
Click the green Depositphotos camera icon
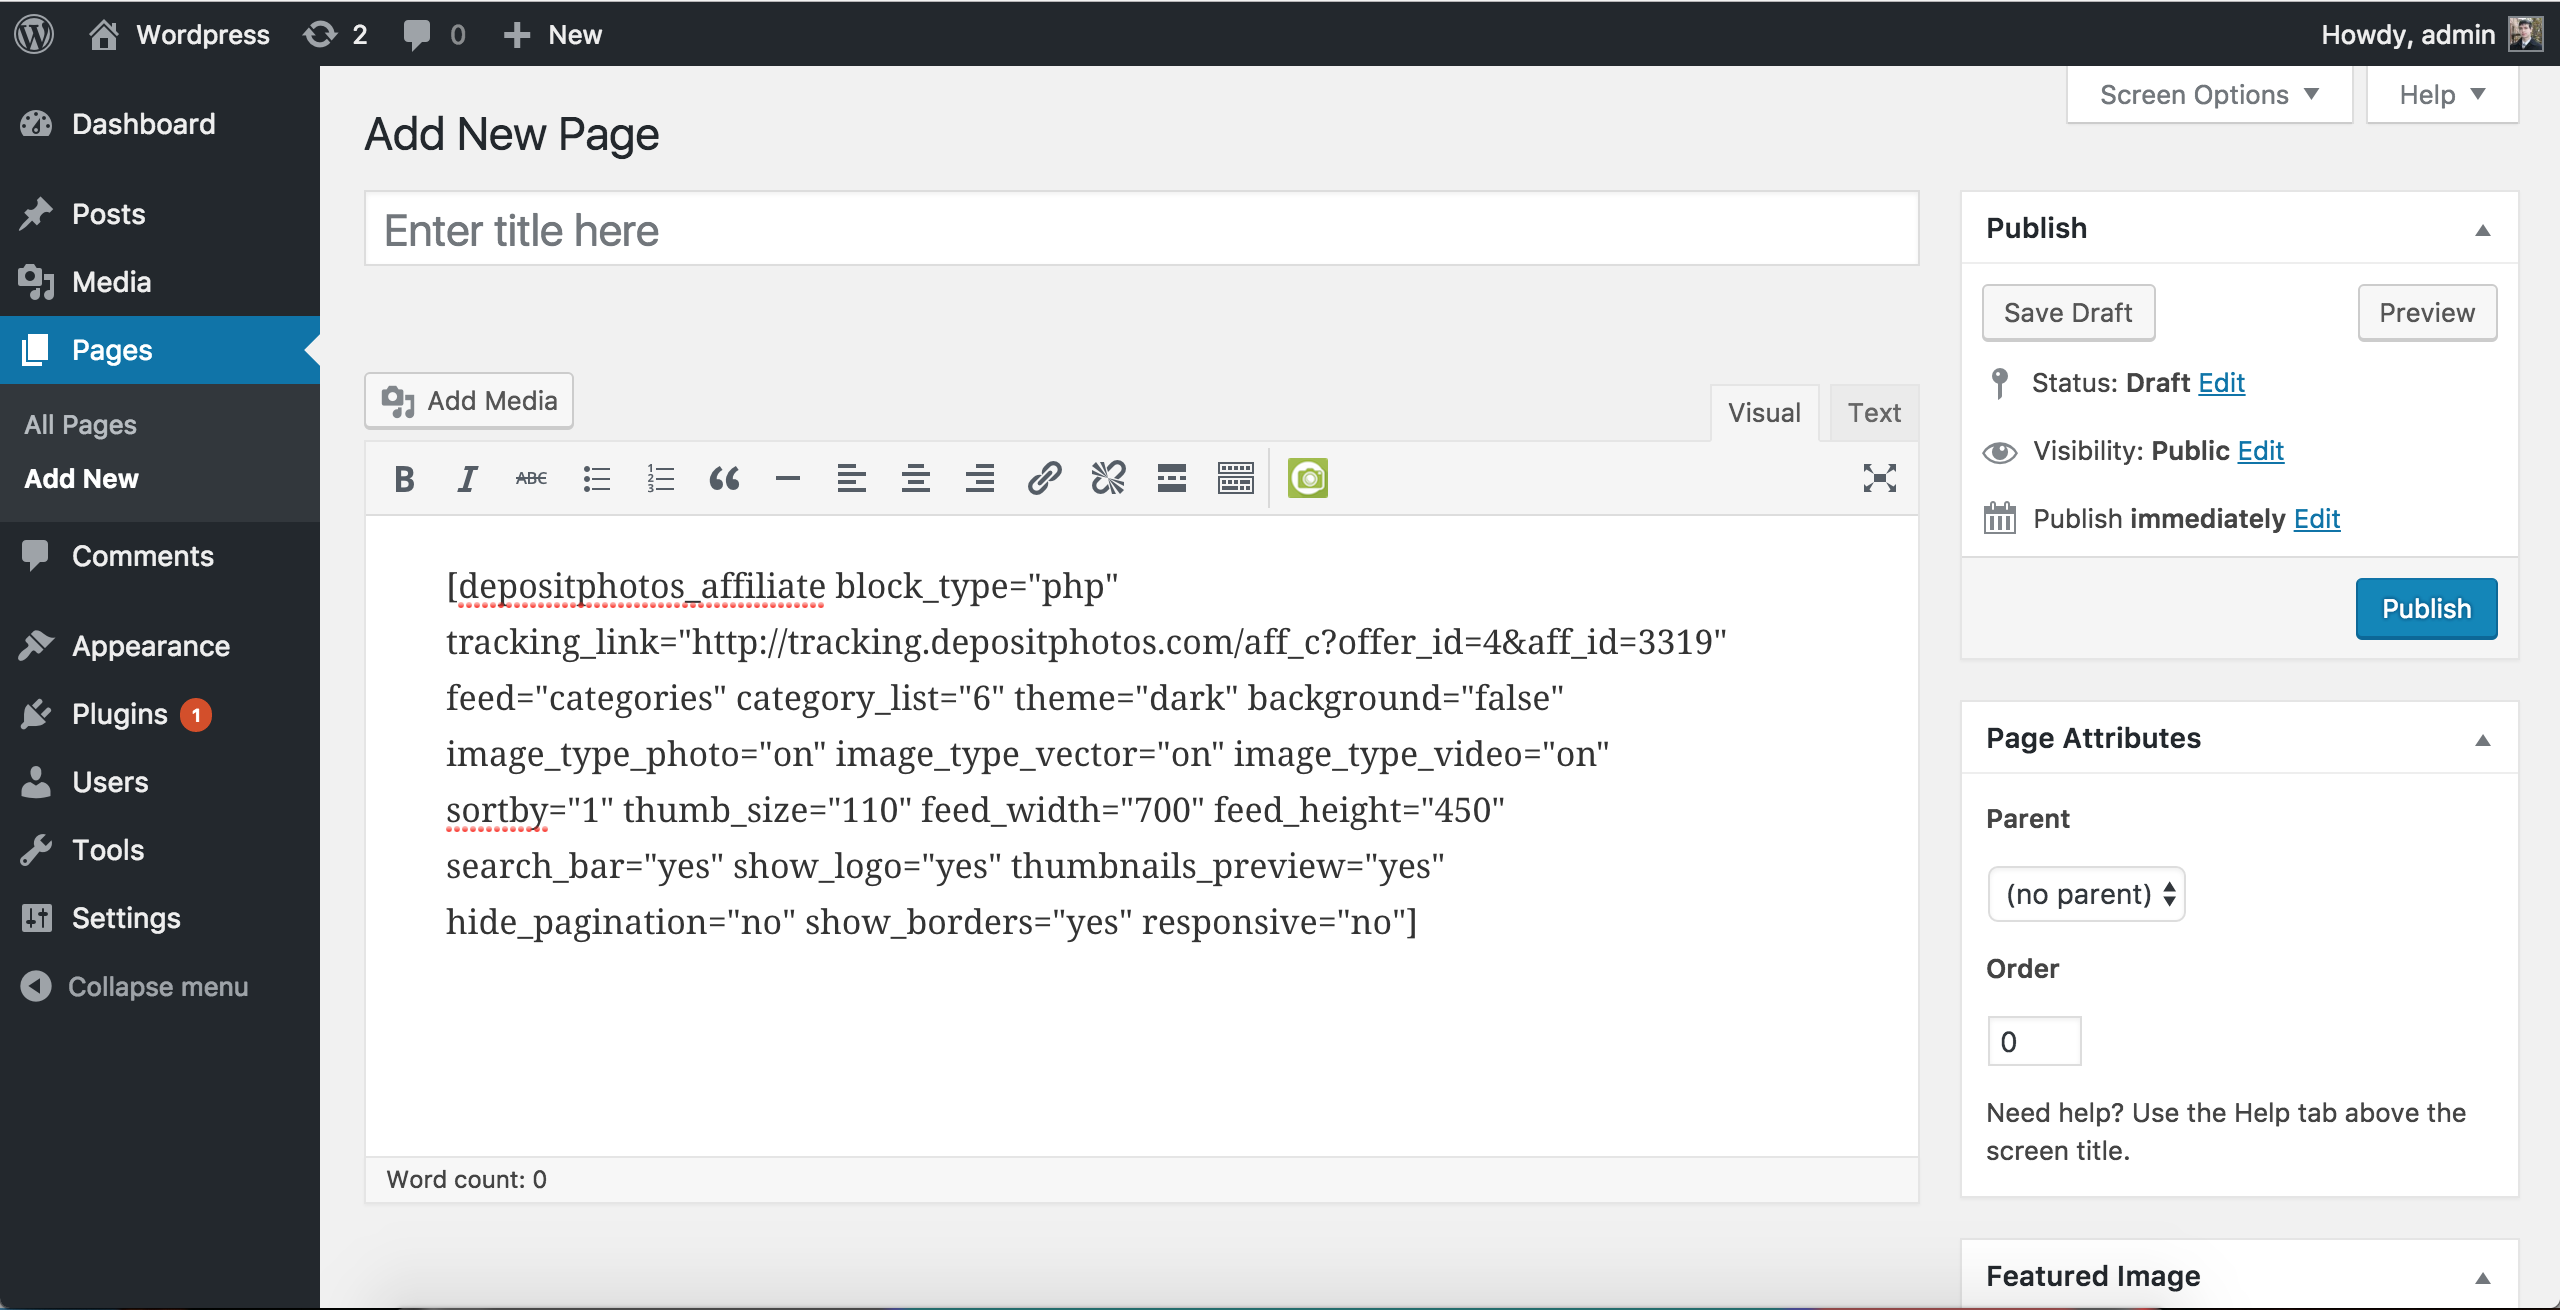tap(1308, 479)
